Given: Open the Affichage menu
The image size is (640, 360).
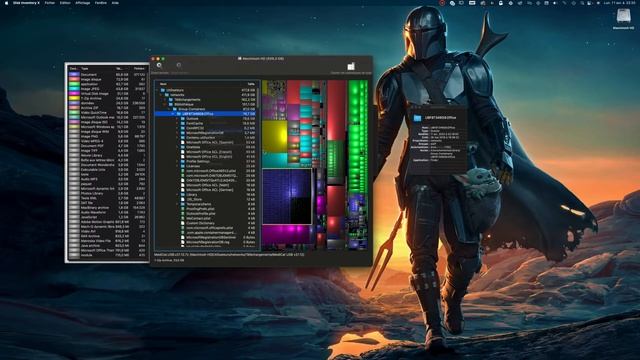Looking at the screenshot, I should coord(83,3).
